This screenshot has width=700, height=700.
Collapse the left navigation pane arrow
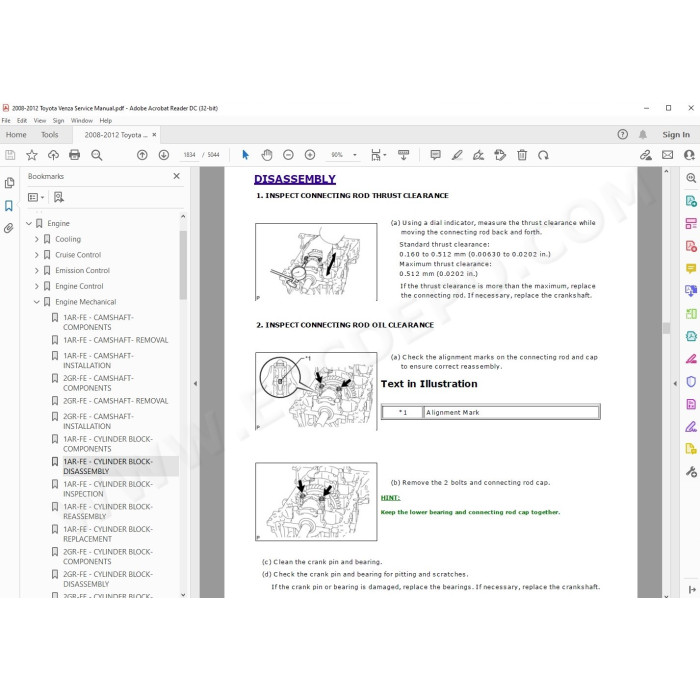tap(195, 383)
